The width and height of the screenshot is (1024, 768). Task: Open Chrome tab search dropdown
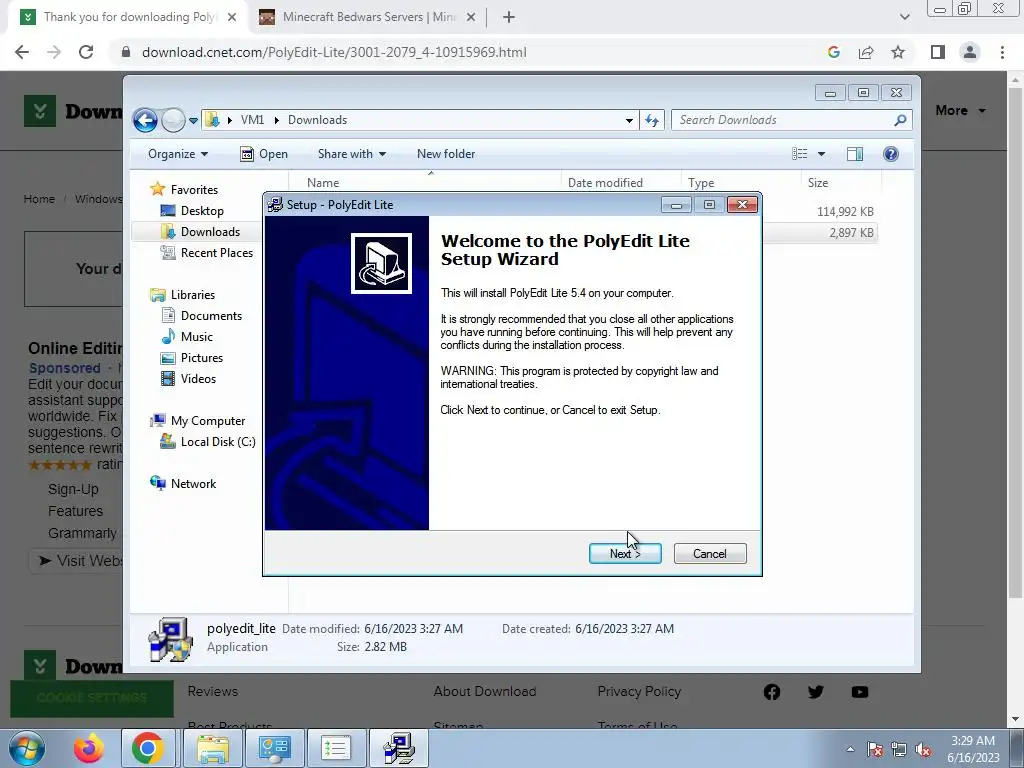coord(904,17)
